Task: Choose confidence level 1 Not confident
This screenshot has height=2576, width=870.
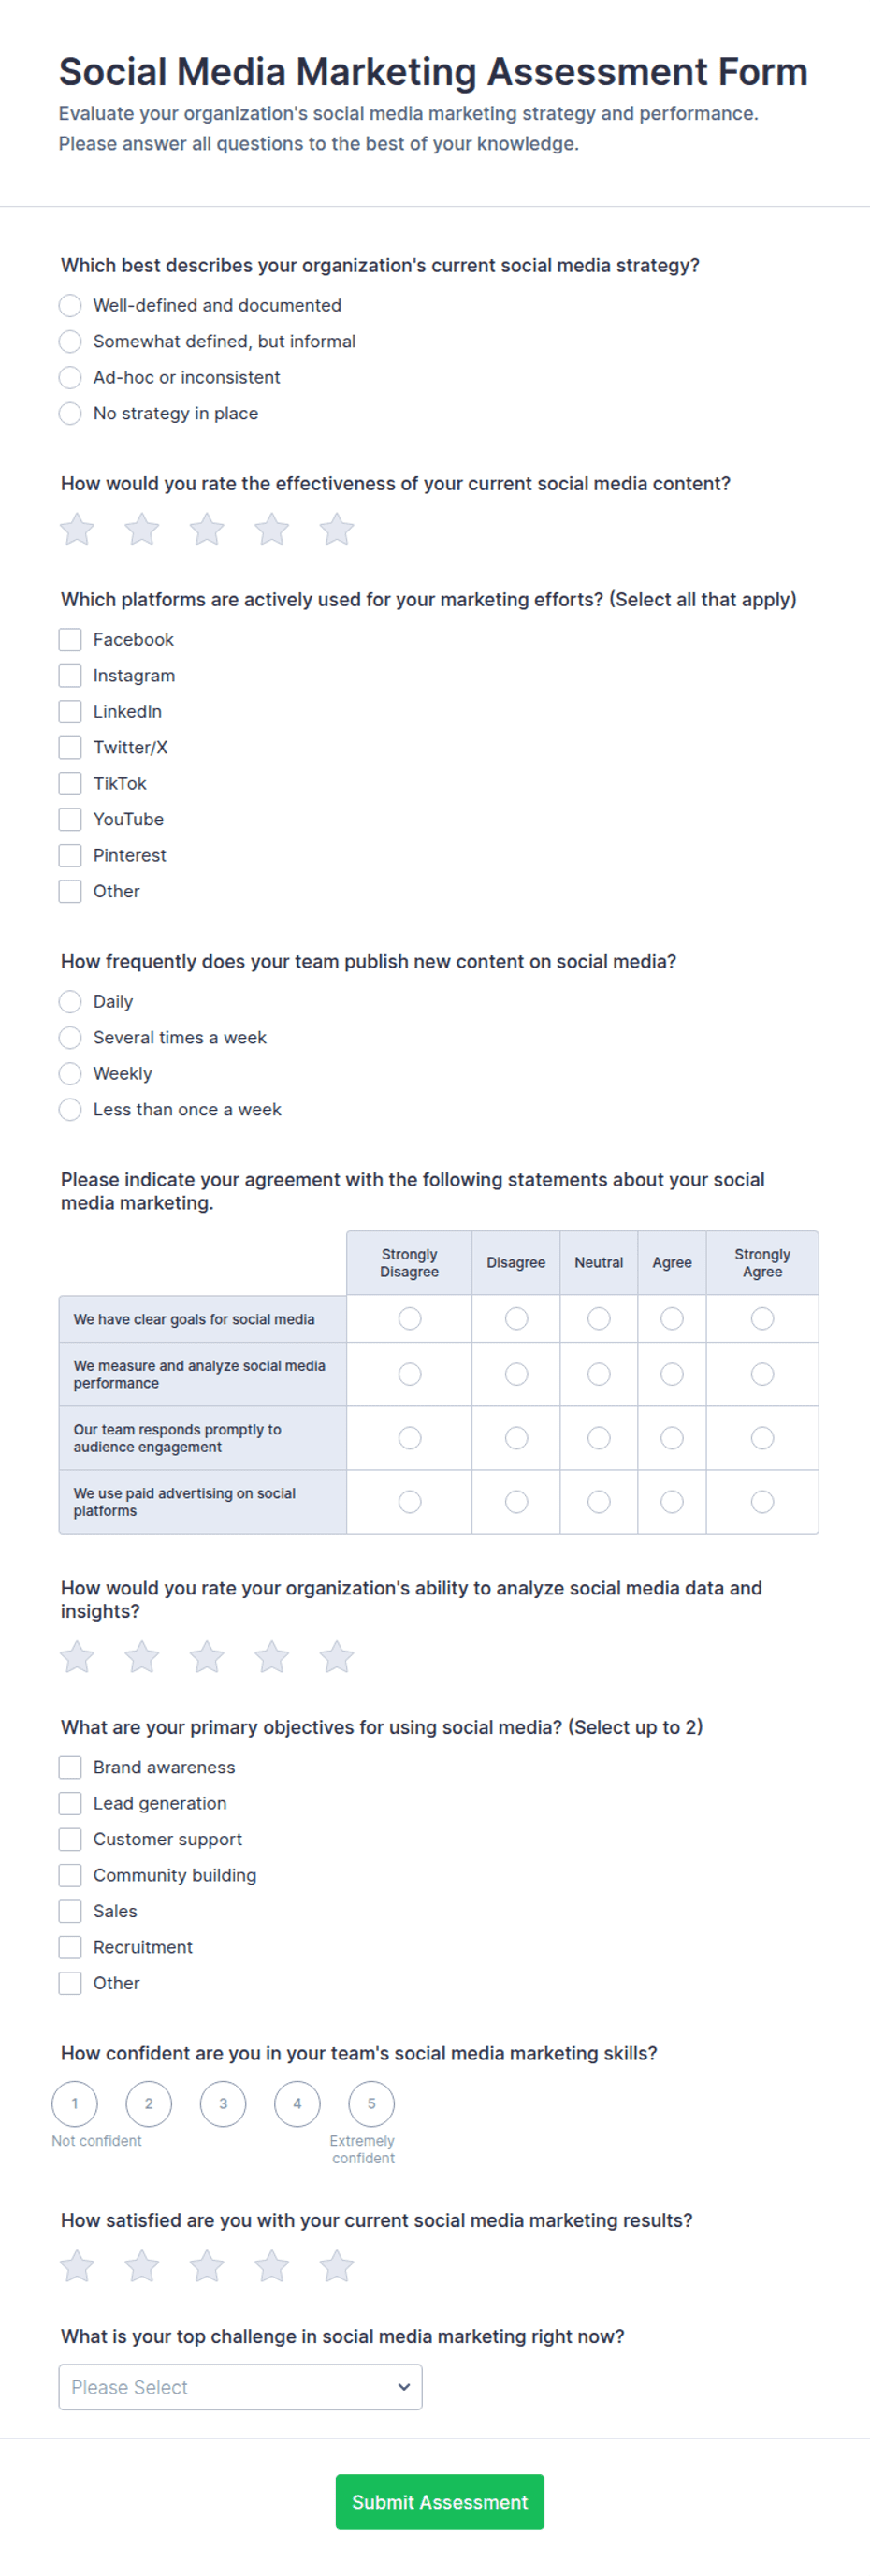Action: 75,2104
